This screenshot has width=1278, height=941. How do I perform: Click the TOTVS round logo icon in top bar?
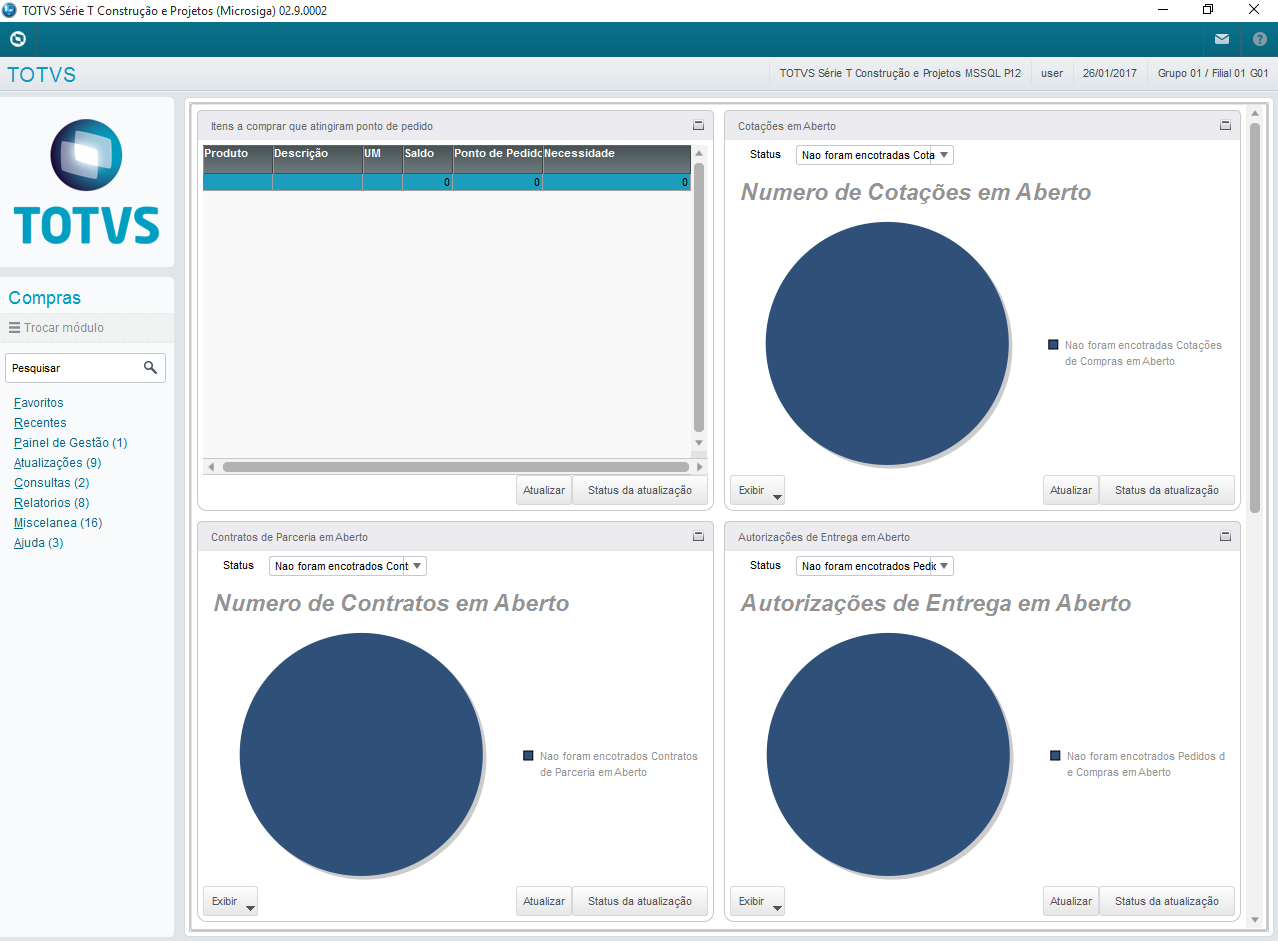(x=17, y=39)
